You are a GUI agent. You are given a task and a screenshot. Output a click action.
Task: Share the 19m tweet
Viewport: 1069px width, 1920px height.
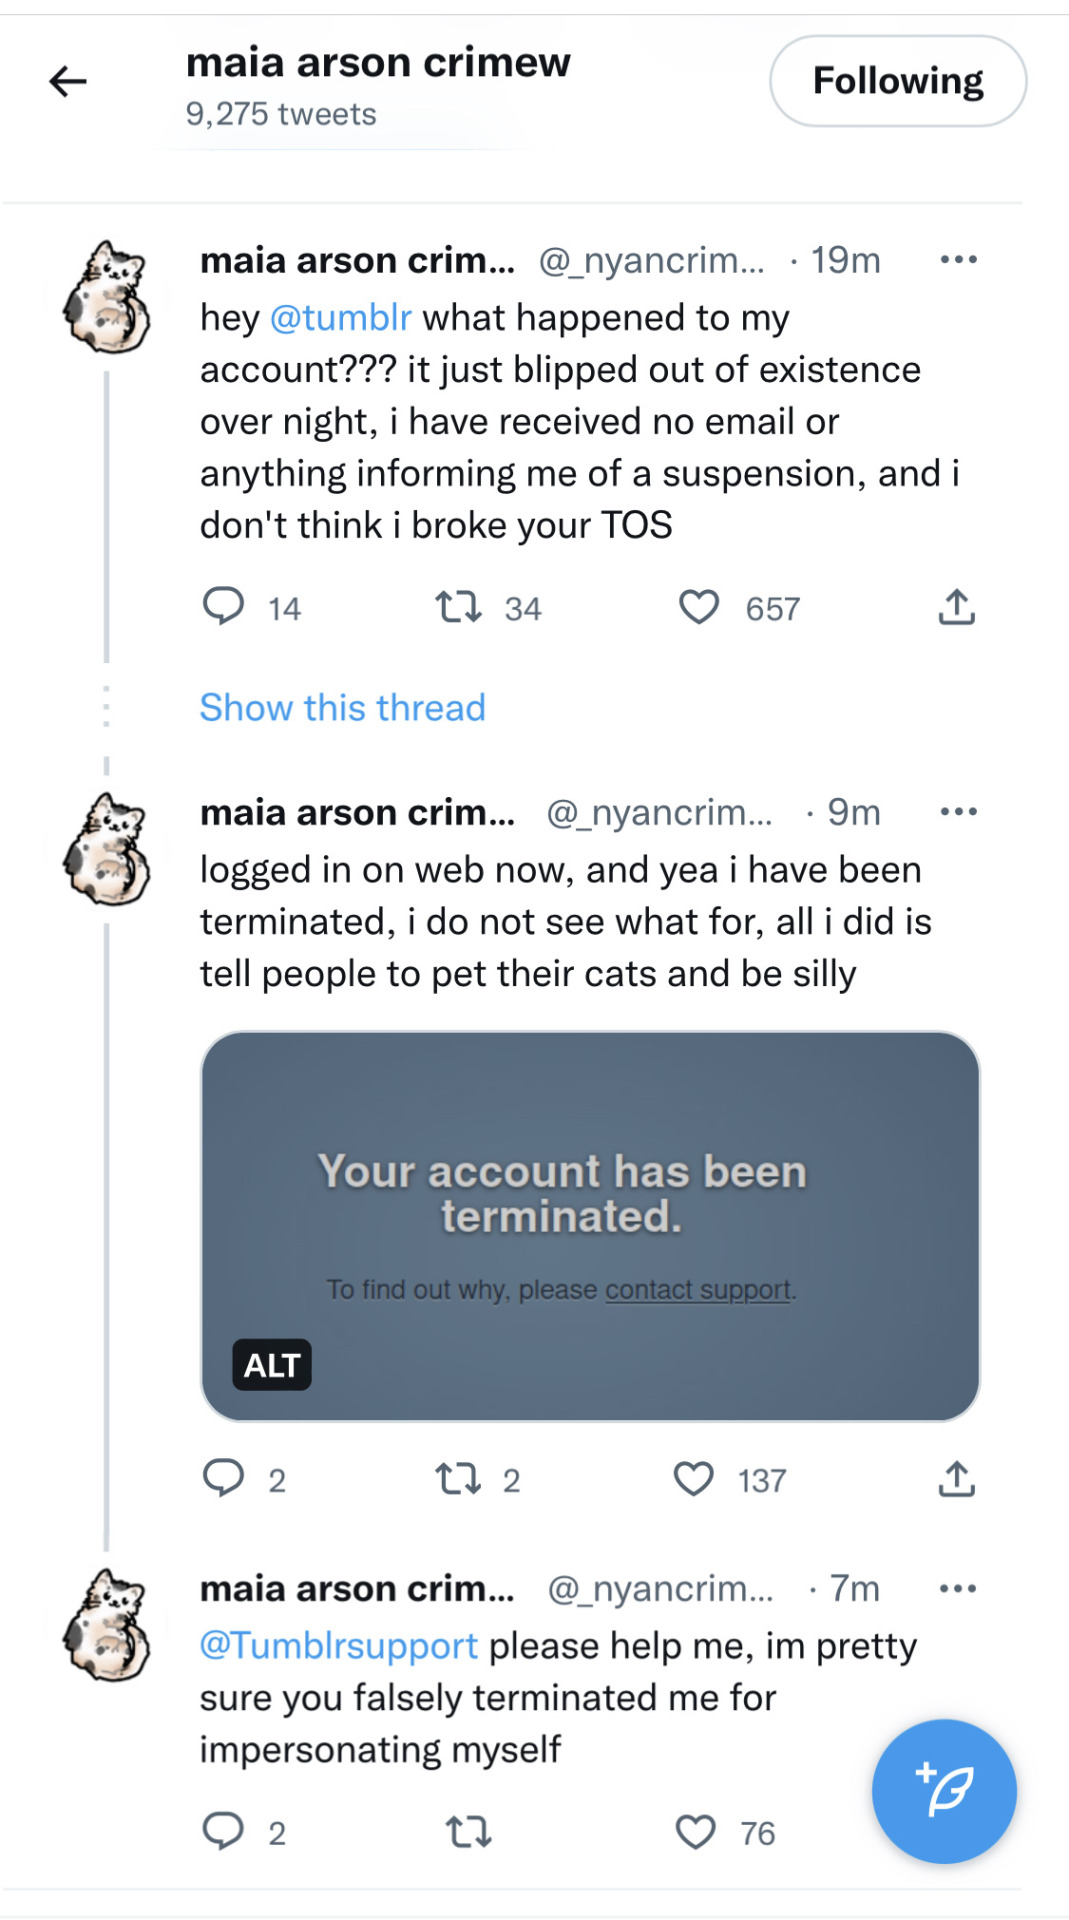point(957,606)
